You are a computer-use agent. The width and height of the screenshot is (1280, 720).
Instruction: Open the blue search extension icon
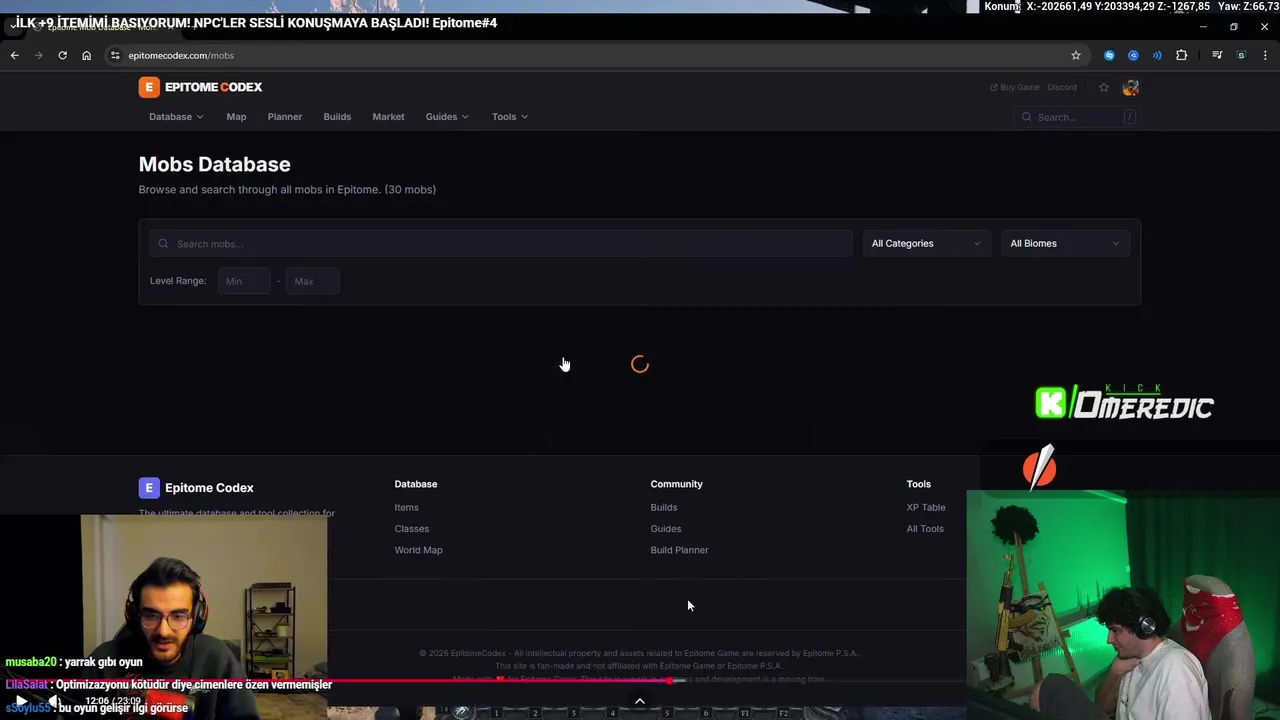(1133, 55)
